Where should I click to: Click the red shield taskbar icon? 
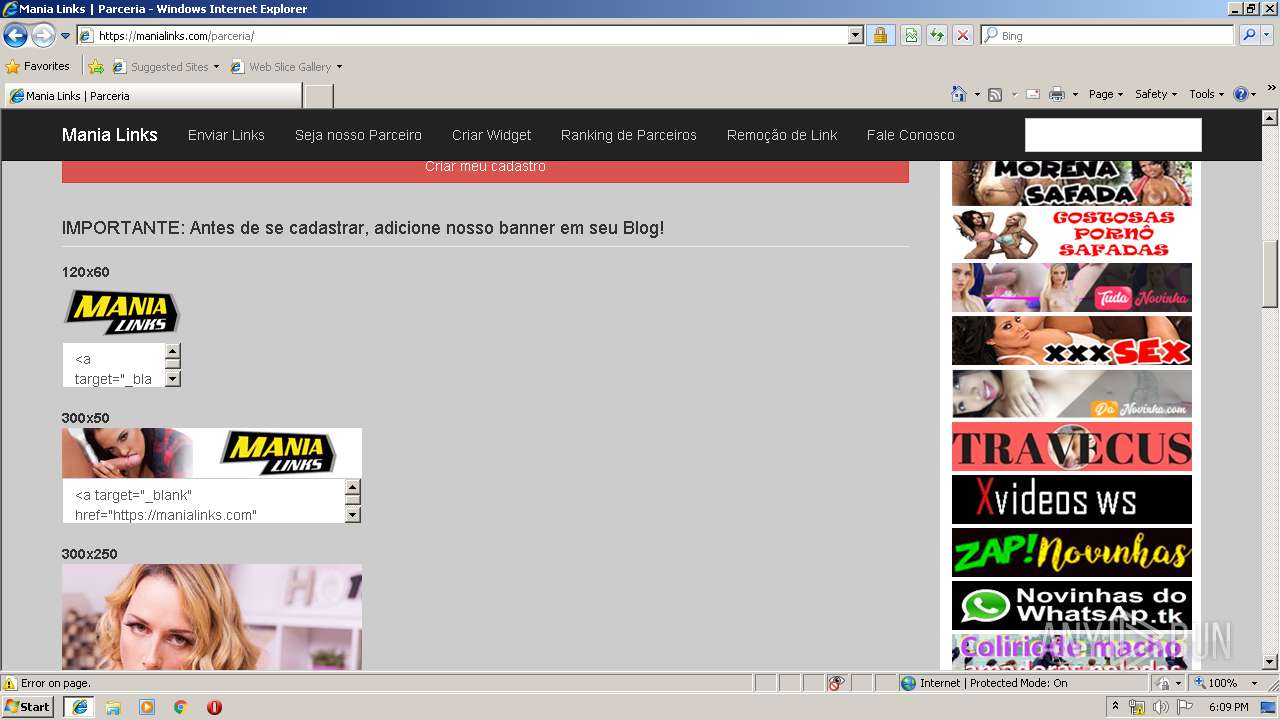point(214,707)
